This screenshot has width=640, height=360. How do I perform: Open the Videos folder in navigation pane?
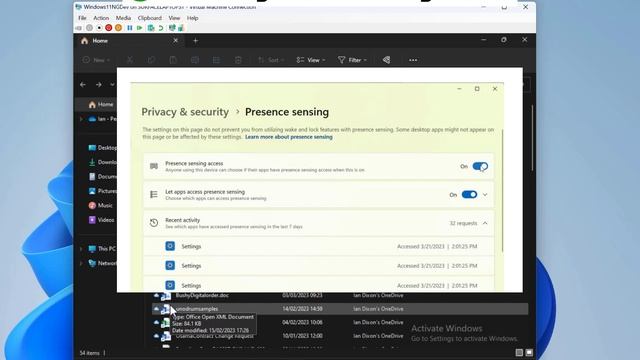[x=101, y=220]
